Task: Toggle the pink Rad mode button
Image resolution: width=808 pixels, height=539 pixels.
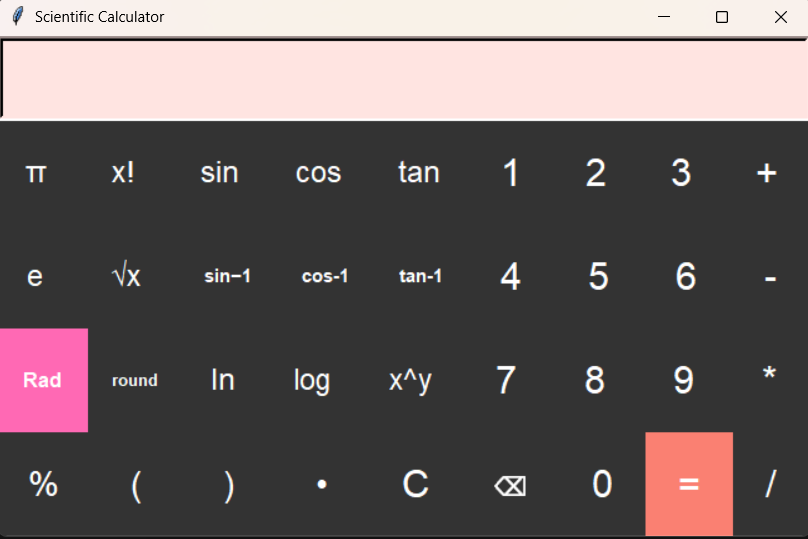Action: (x=44, y=380)
